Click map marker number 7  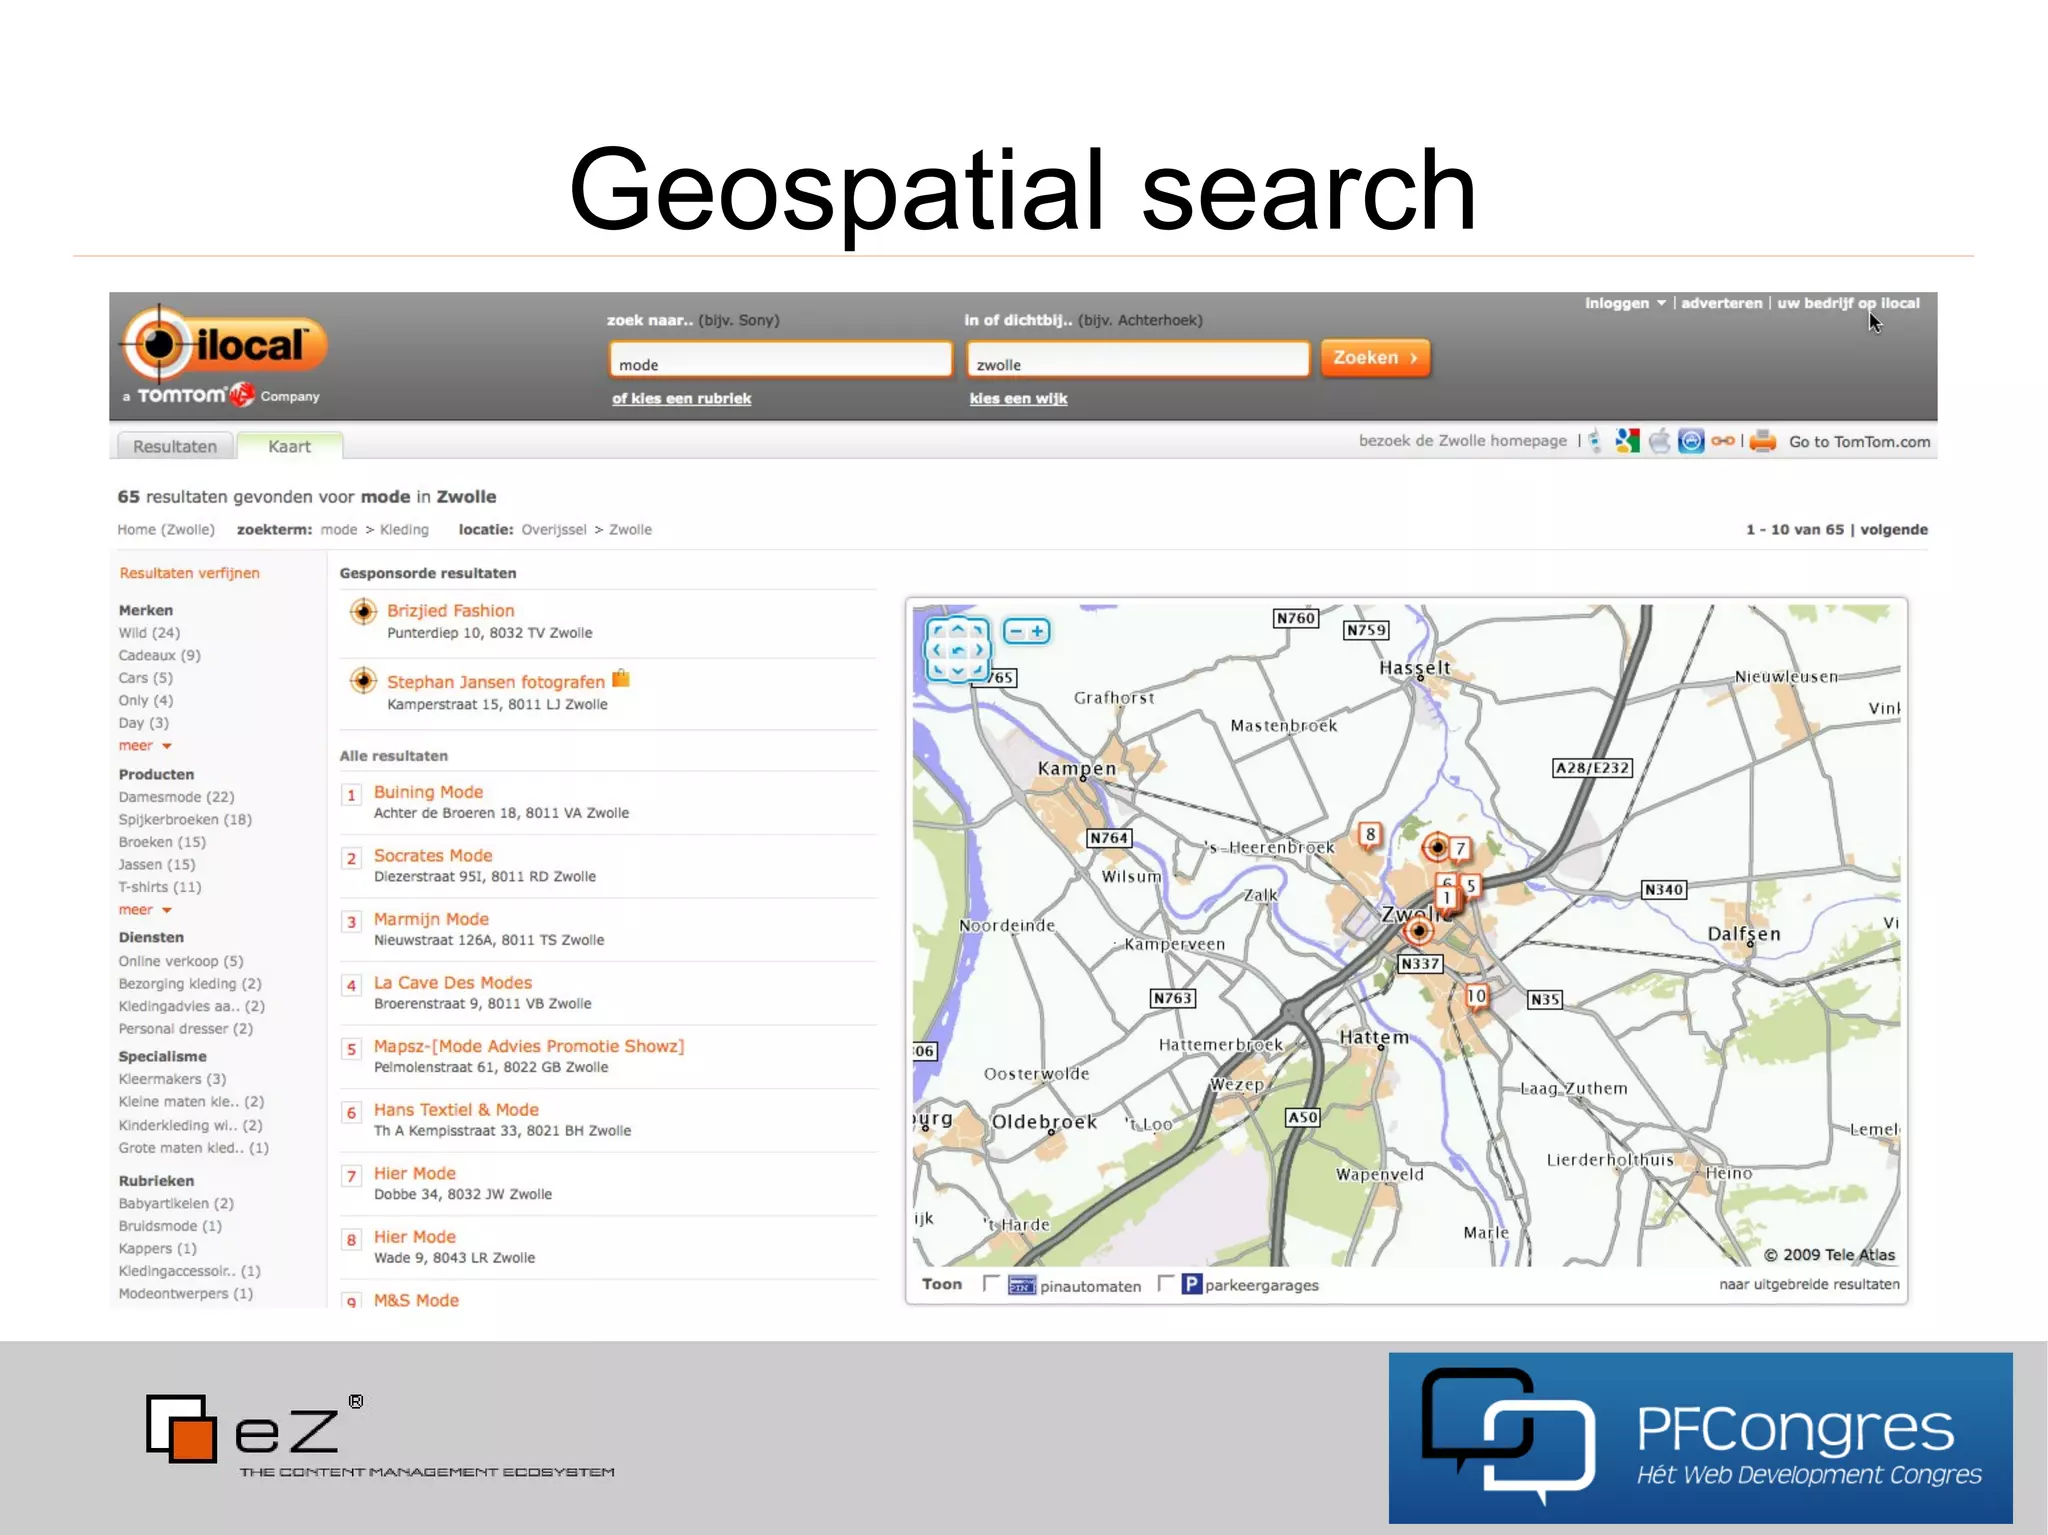click(1460, 849)
